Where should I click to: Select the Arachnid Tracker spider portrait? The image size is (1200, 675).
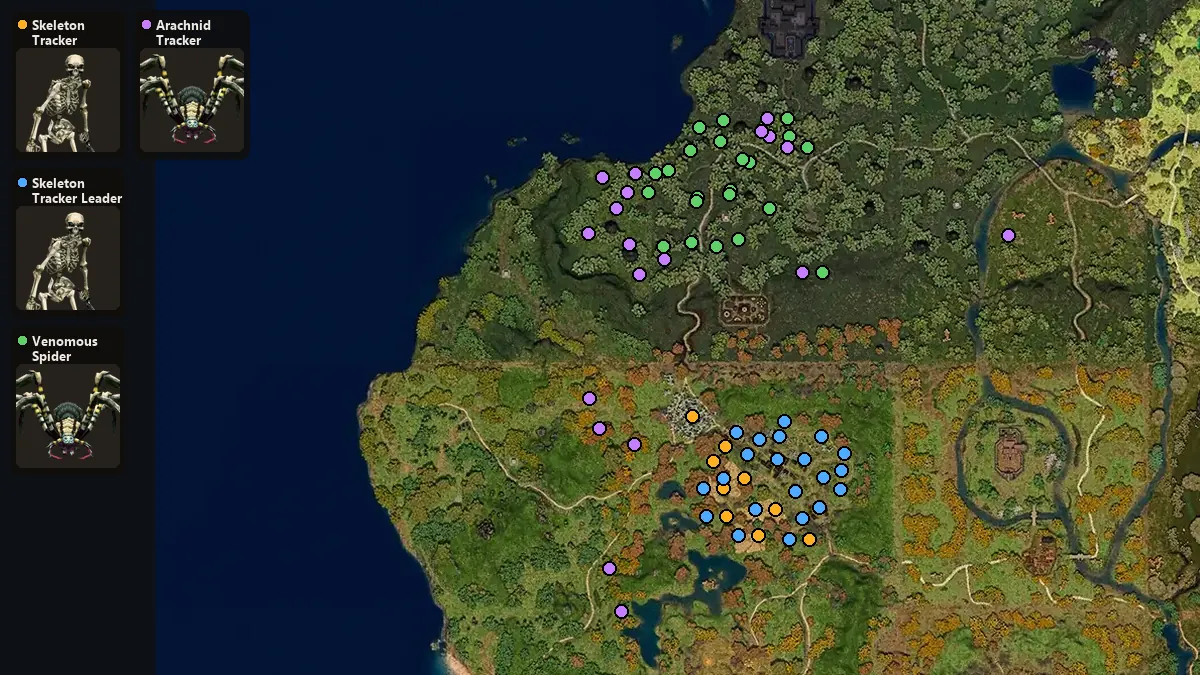tap(192, 100)
